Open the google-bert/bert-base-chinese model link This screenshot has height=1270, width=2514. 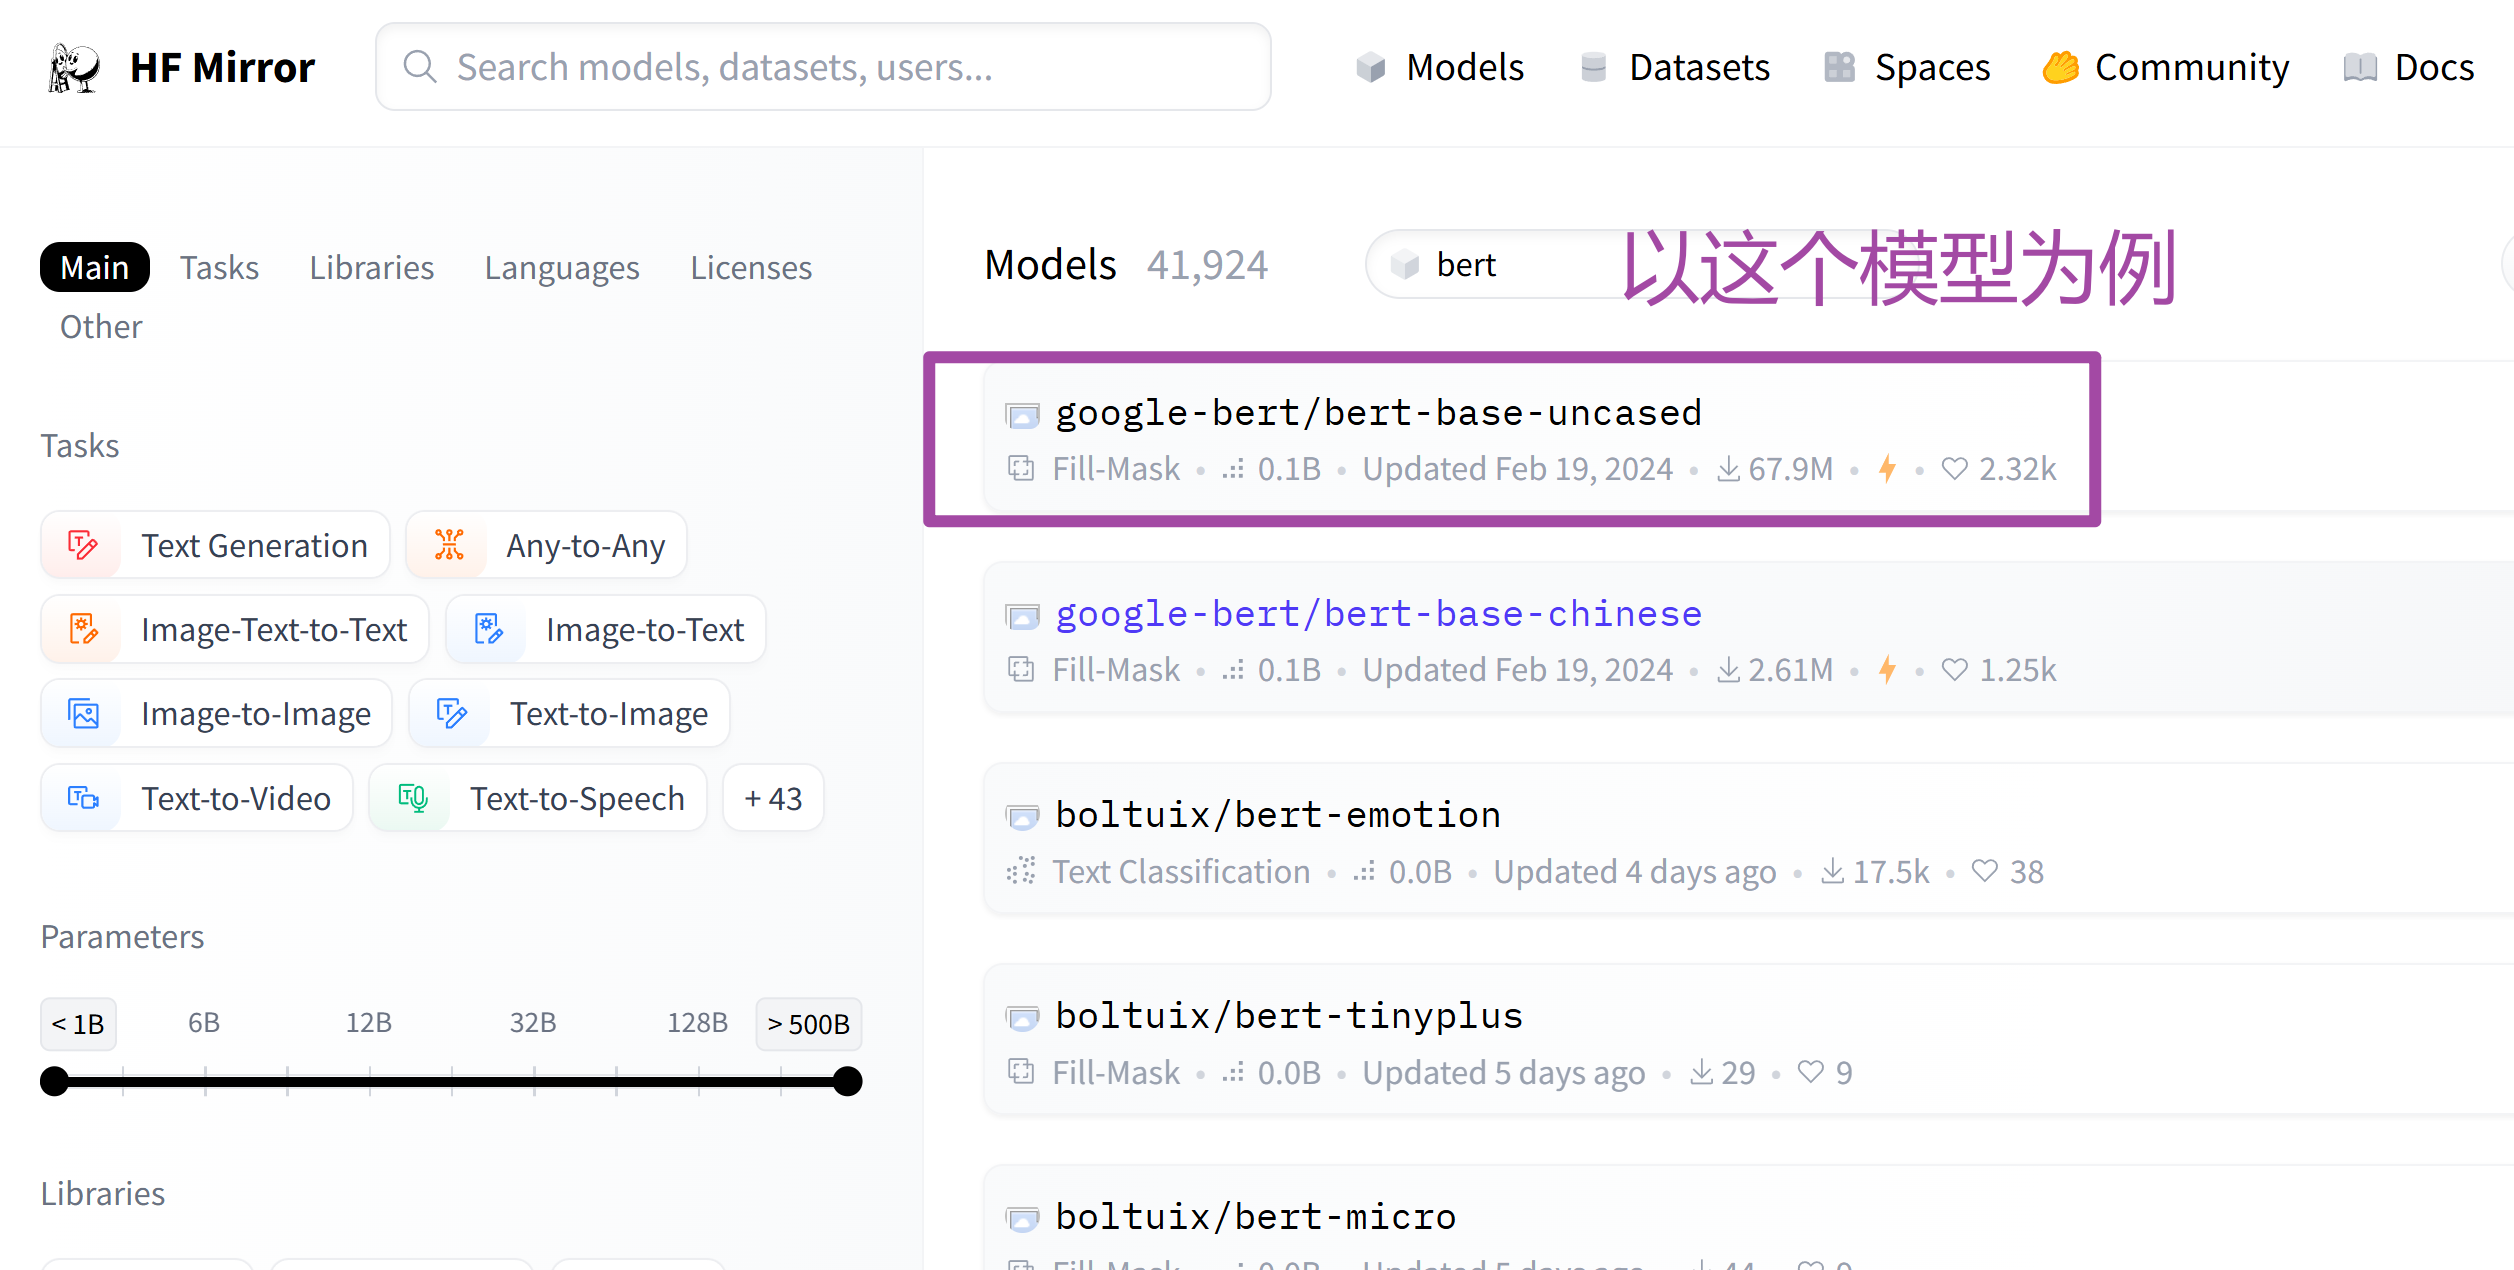pyautogui.click(x=1378, y=614)
